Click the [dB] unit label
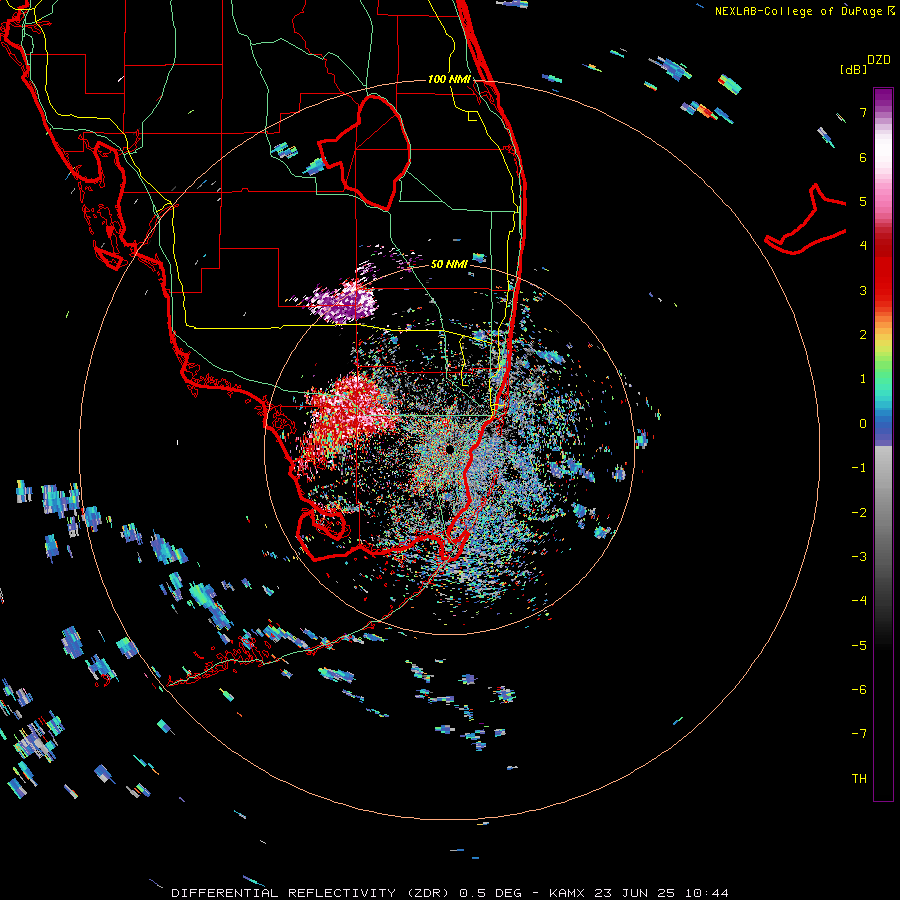Image resolution: width=900 pixels, height=900 pixels. pyautogui.click(x=853, y=69)
